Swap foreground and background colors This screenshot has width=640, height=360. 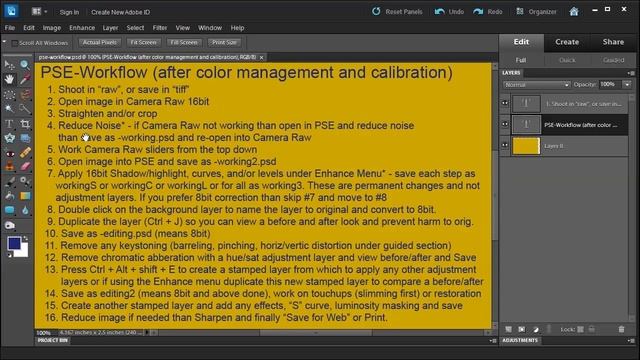(25, 238)
